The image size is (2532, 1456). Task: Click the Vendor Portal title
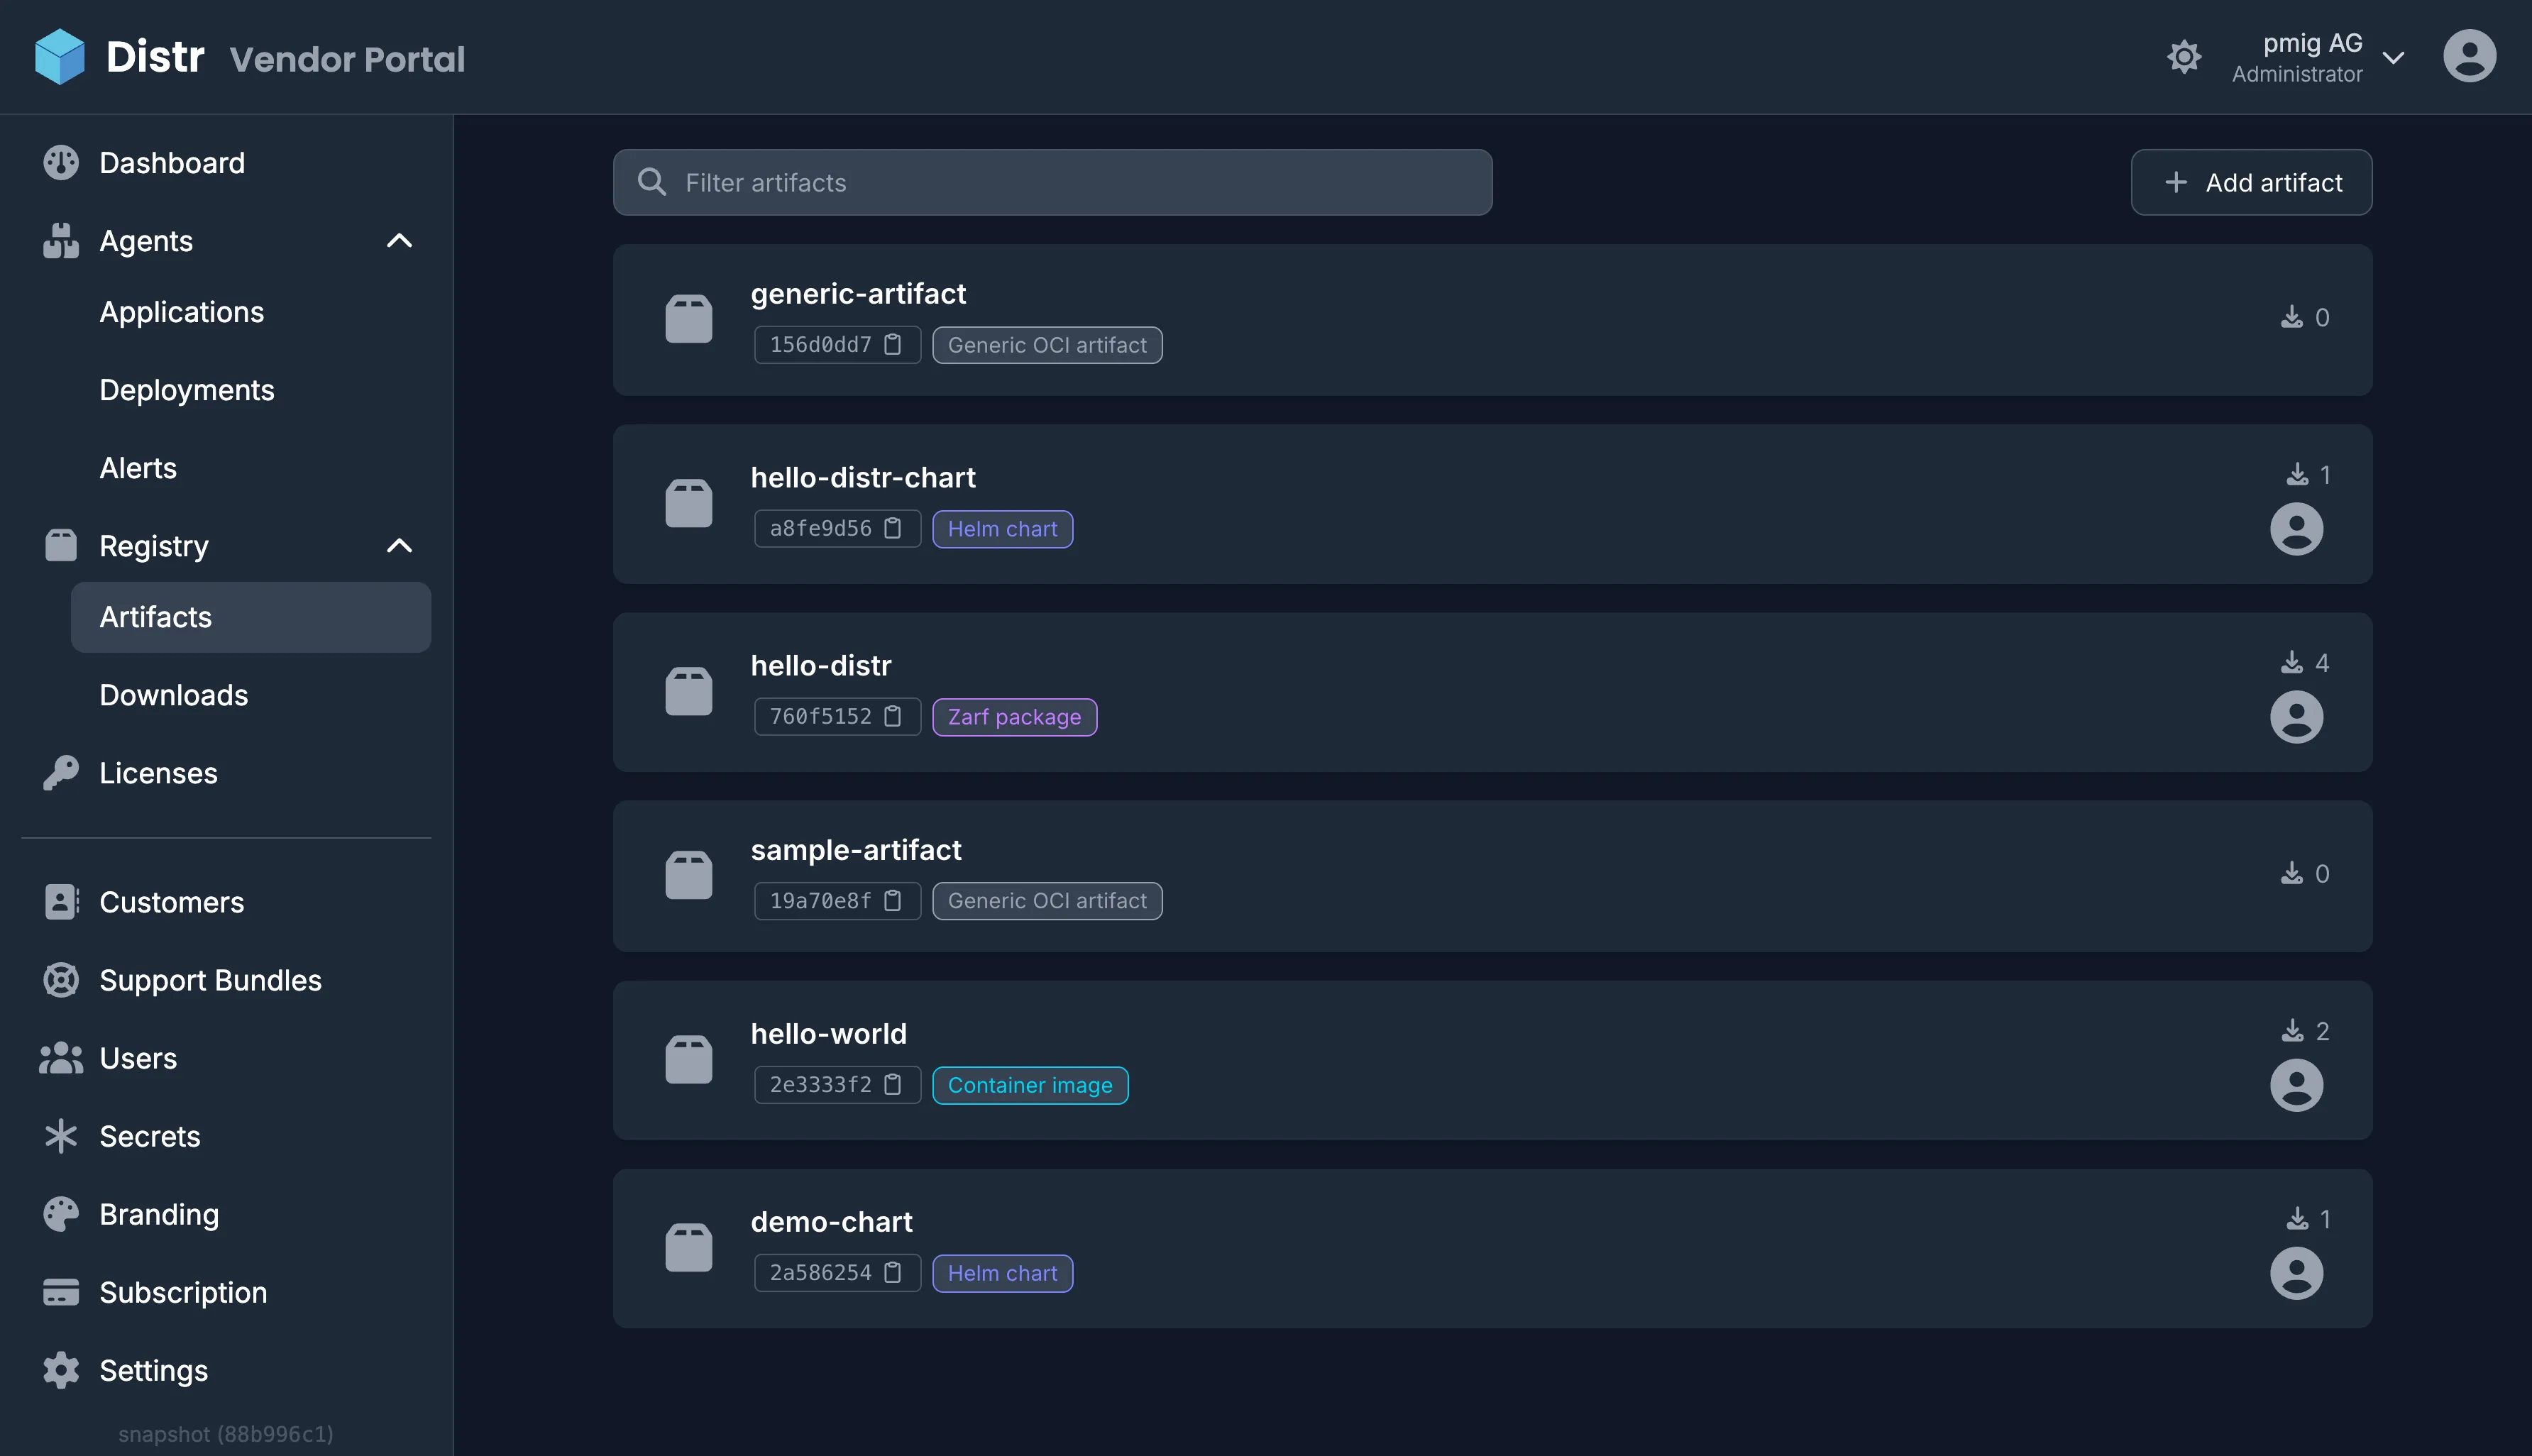click(347, 59)
